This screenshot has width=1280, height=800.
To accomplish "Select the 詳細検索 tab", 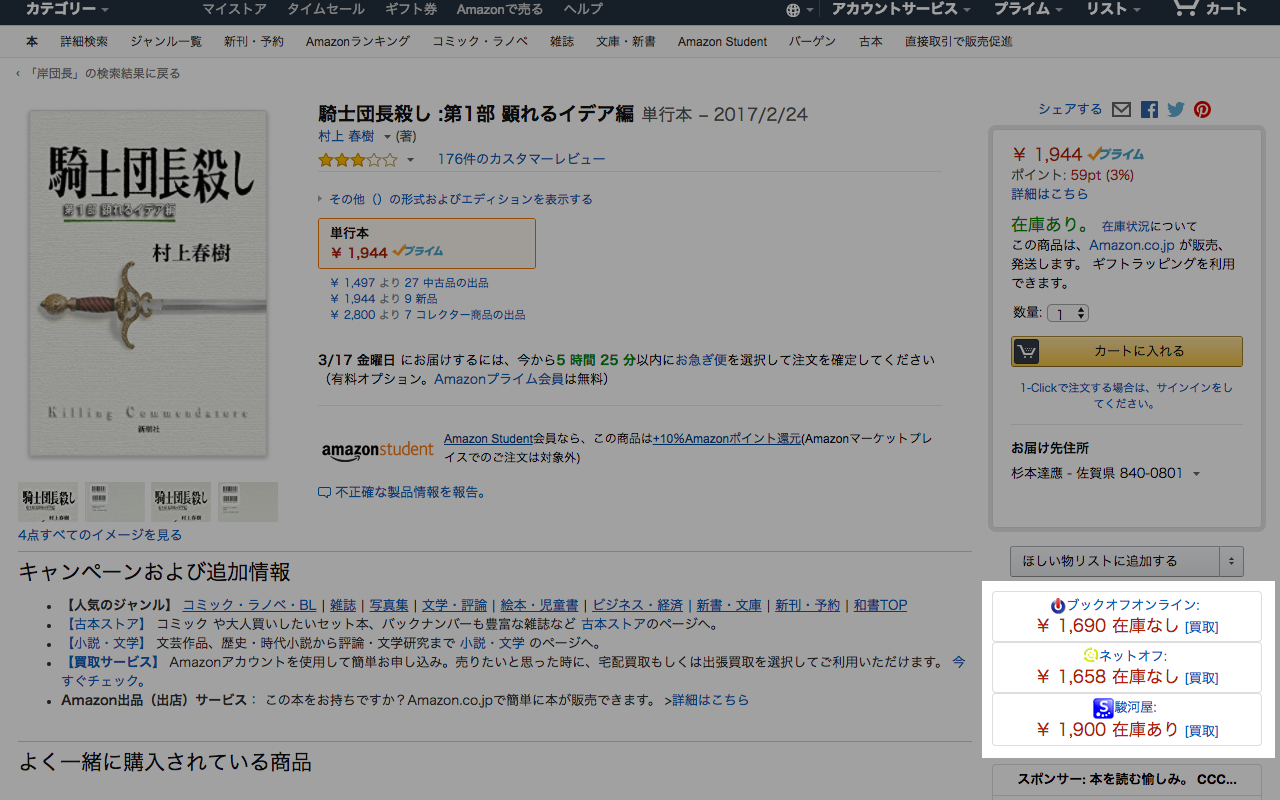I will point(84,41).
